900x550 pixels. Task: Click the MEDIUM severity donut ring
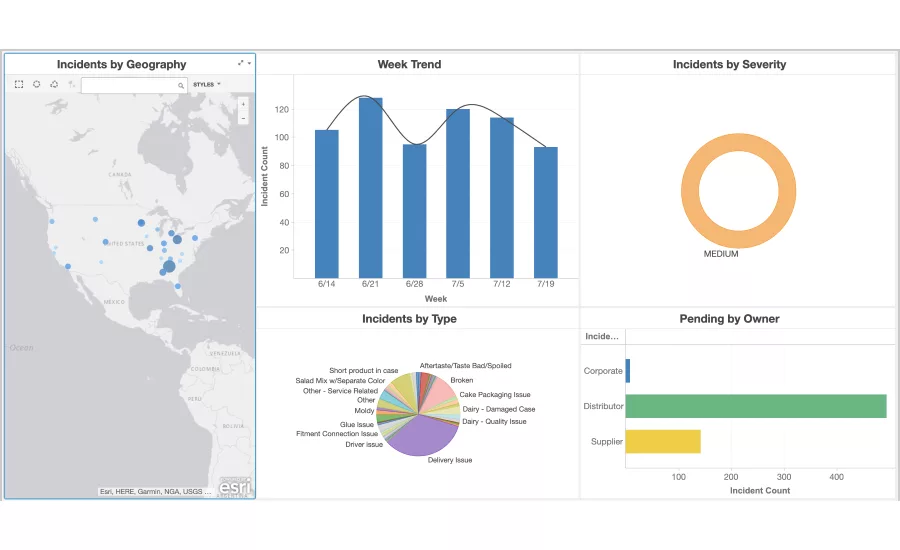(x=688, y=193)
